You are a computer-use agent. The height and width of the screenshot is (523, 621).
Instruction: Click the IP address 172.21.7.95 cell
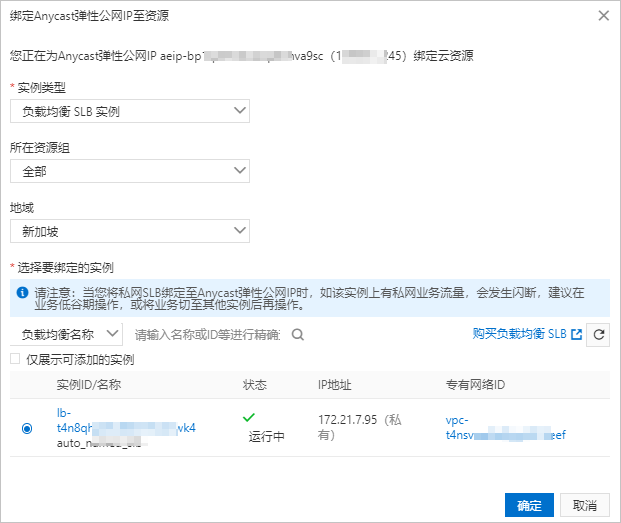(360, 427)
